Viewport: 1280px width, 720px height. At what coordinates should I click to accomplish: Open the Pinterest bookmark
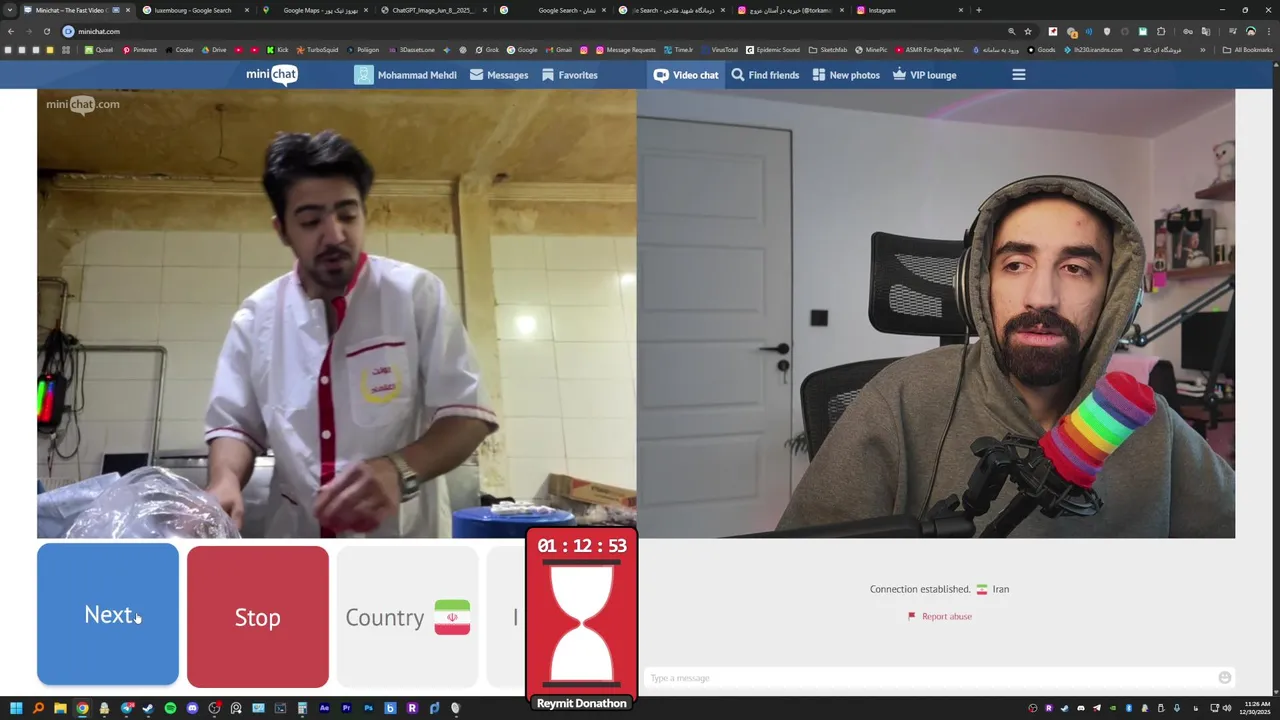pos(140,50)
